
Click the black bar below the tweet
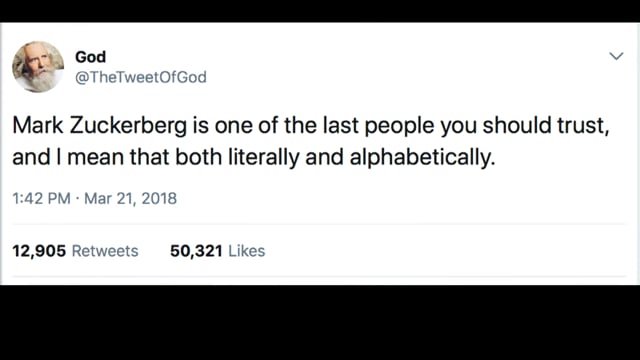pos(320,322)
